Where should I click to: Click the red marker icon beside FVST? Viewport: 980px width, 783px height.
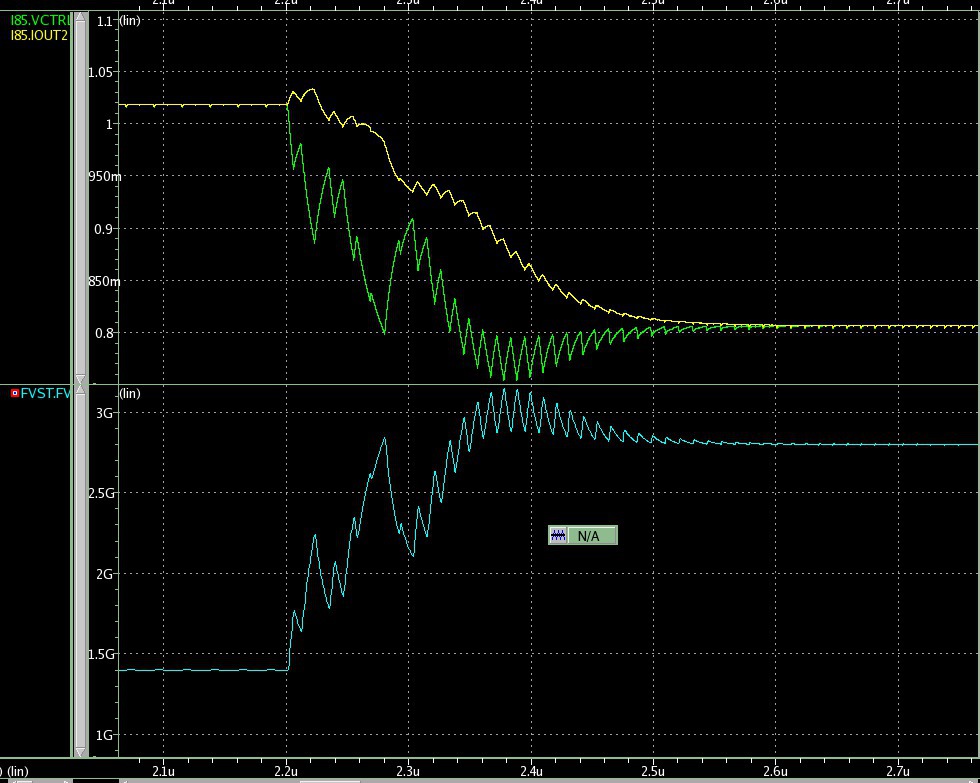point(15,394)
